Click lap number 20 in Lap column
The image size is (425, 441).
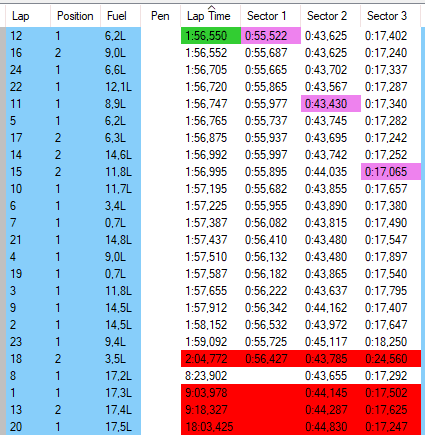tap(16, 427)
